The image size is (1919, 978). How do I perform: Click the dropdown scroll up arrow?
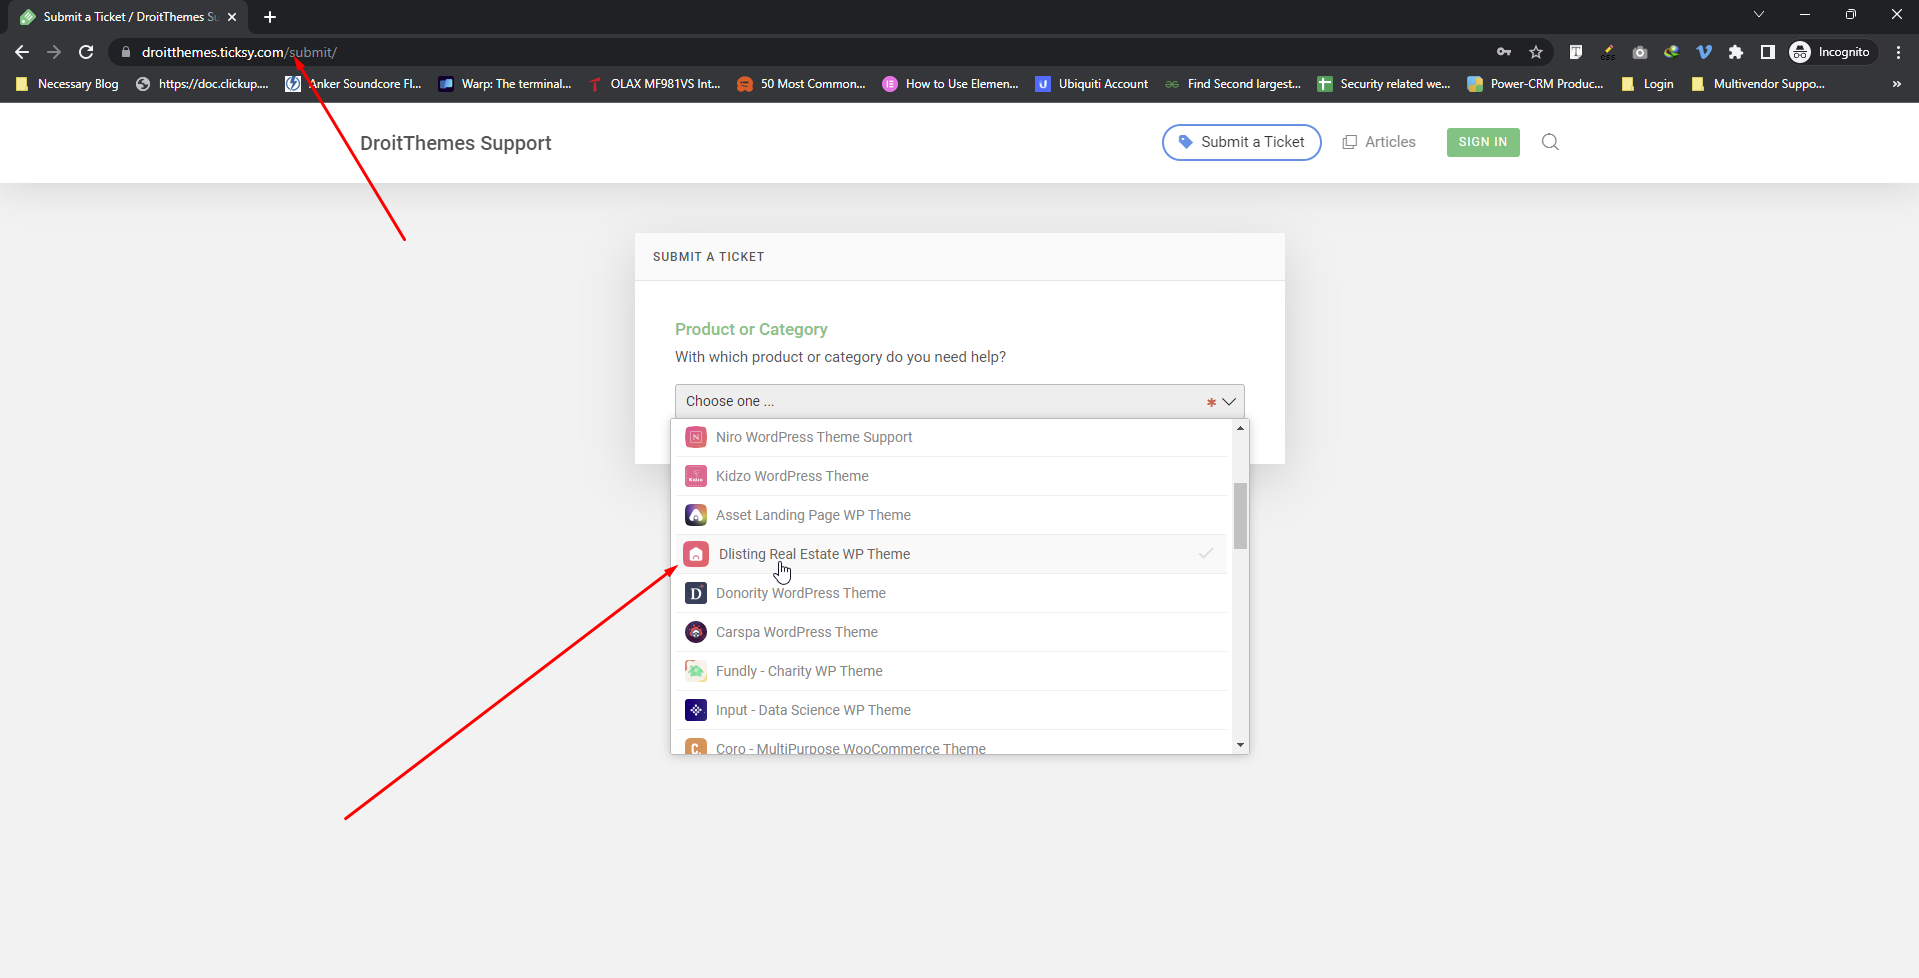click(1240, 428)
